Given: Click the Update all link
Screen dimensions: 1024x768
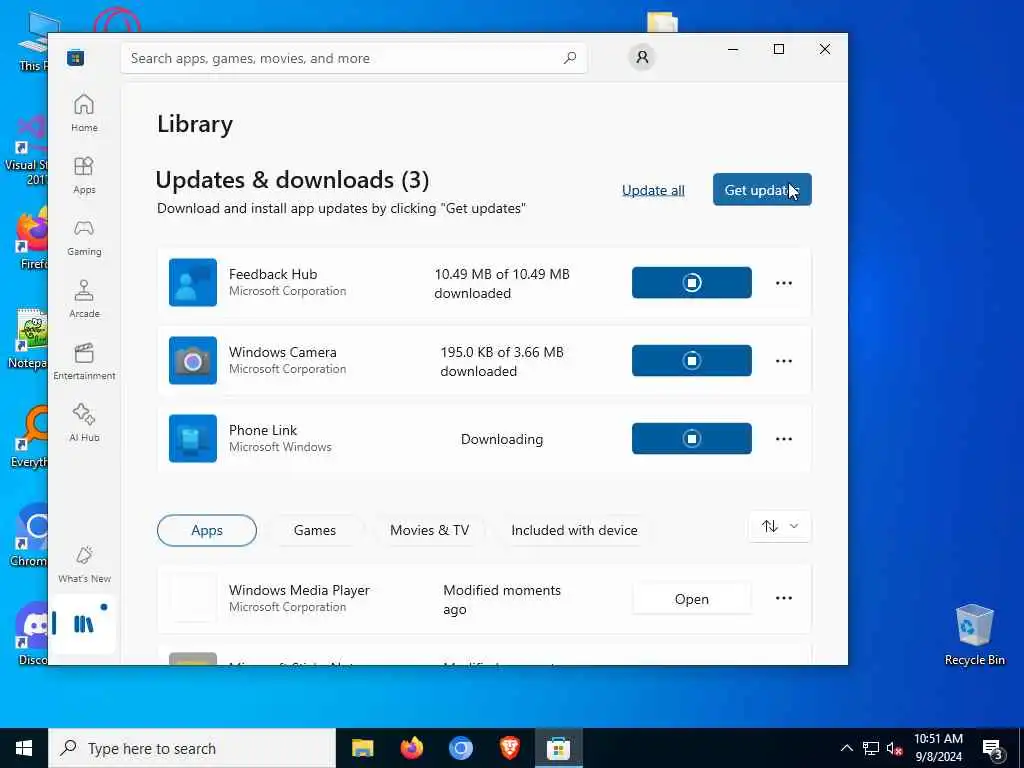Looking at the screenshot, I should 653,190.
